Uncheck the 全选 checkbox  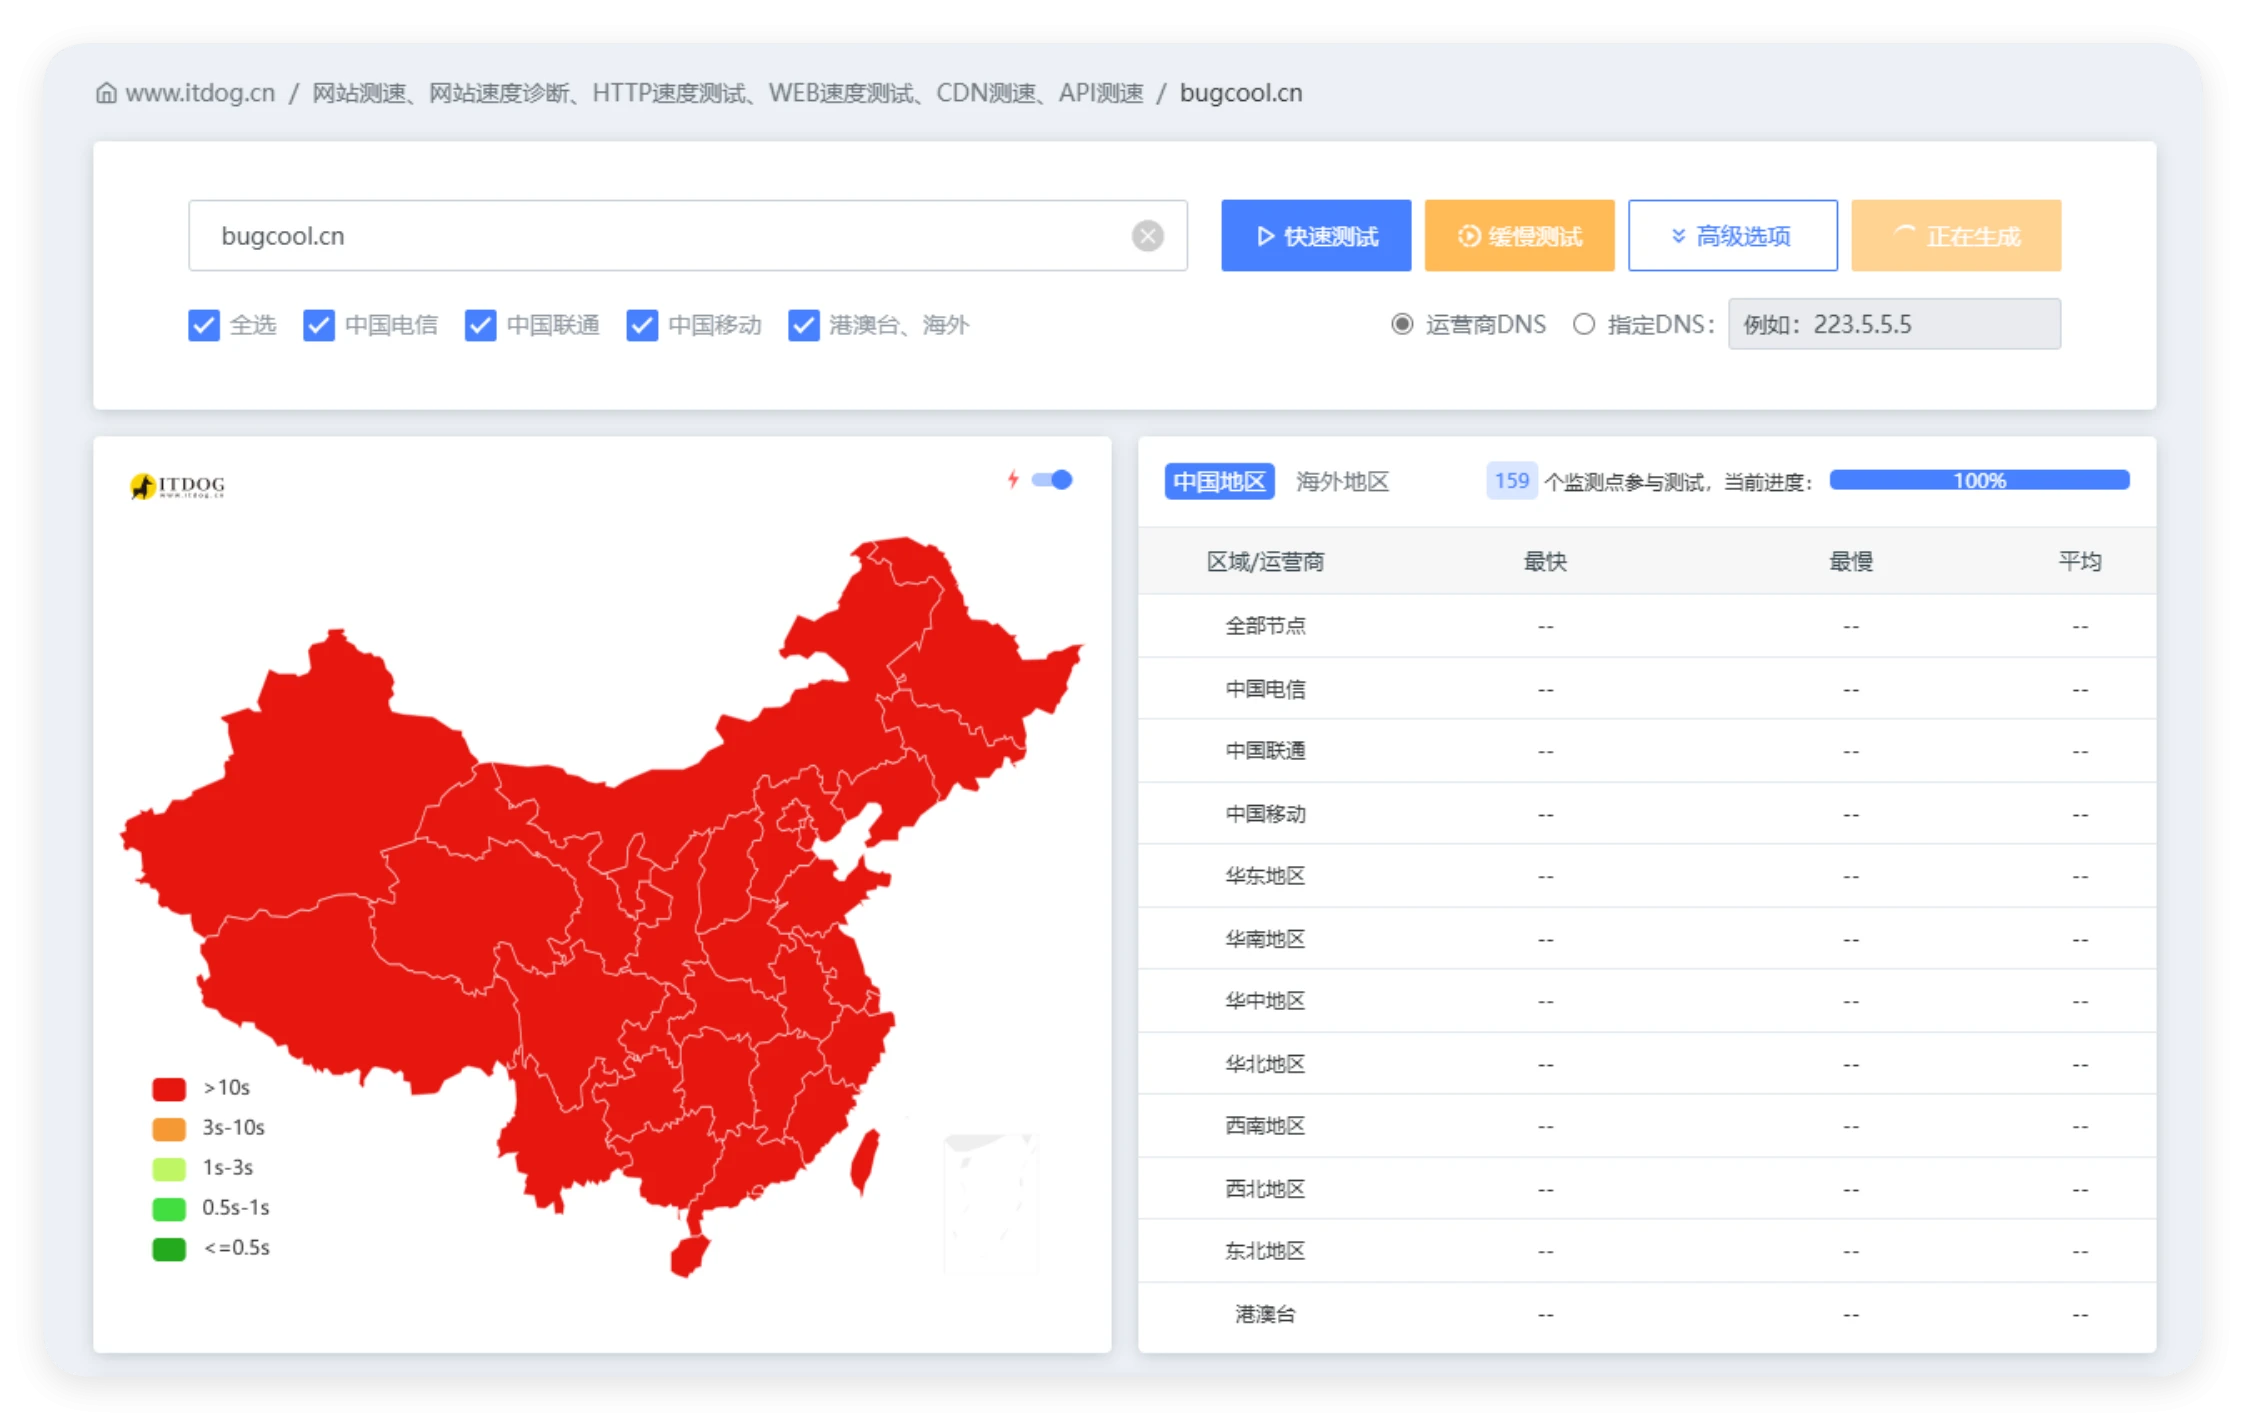click(204, 325)
